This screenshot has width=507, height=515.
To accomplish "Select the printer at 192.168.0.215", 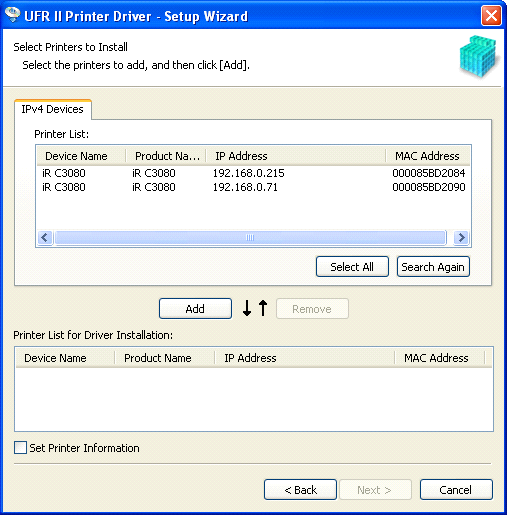I will 253,173.
